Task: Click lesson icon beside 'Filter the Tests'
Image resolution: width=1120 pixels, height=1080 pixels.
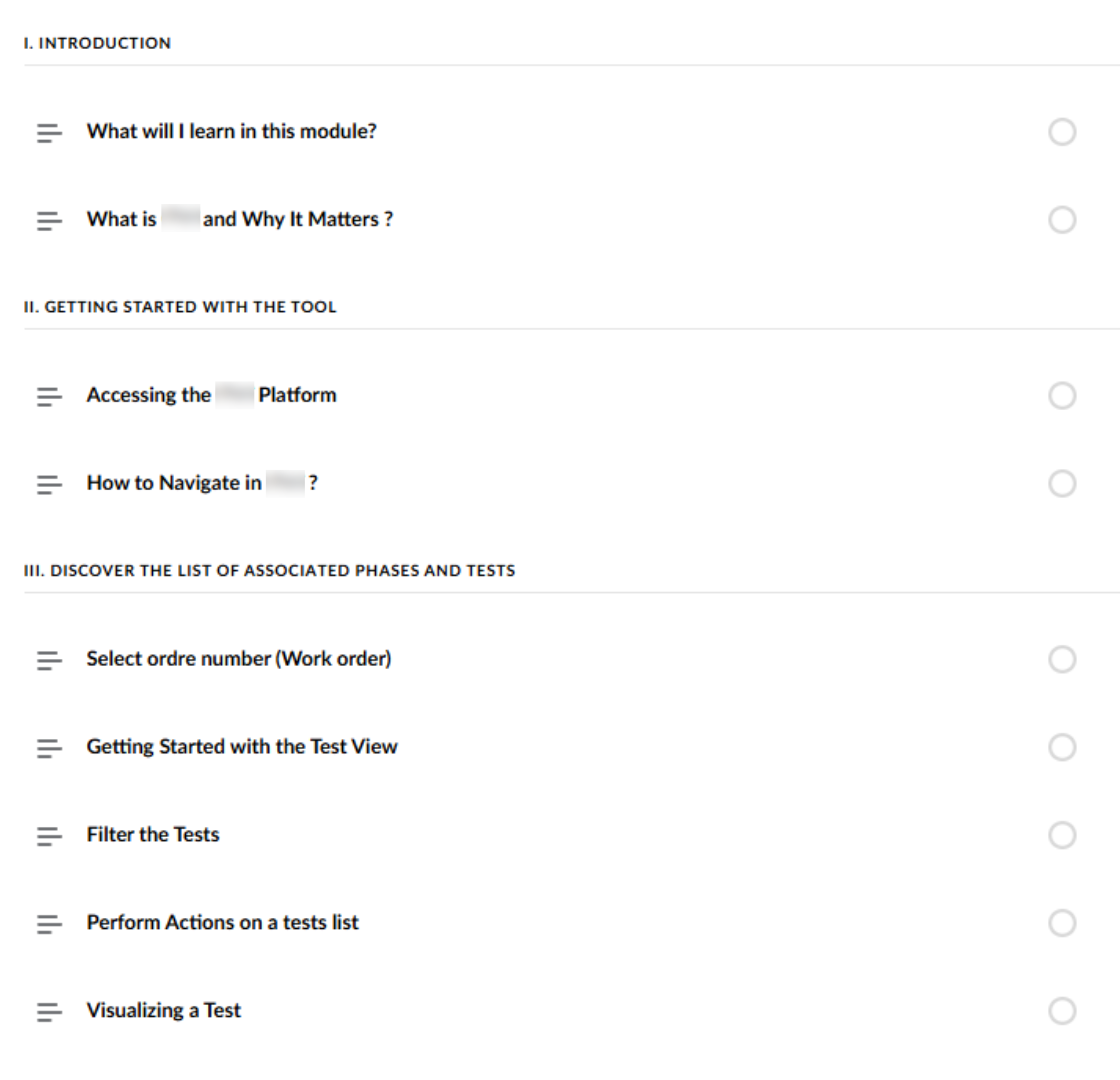Action: [x=49, y=836]
